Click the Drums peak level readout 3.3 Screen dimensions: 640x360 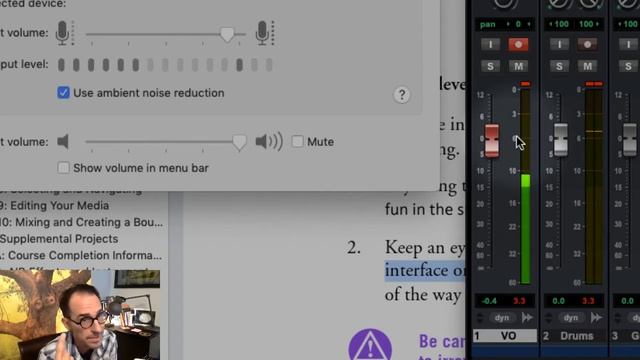(588, 301)
